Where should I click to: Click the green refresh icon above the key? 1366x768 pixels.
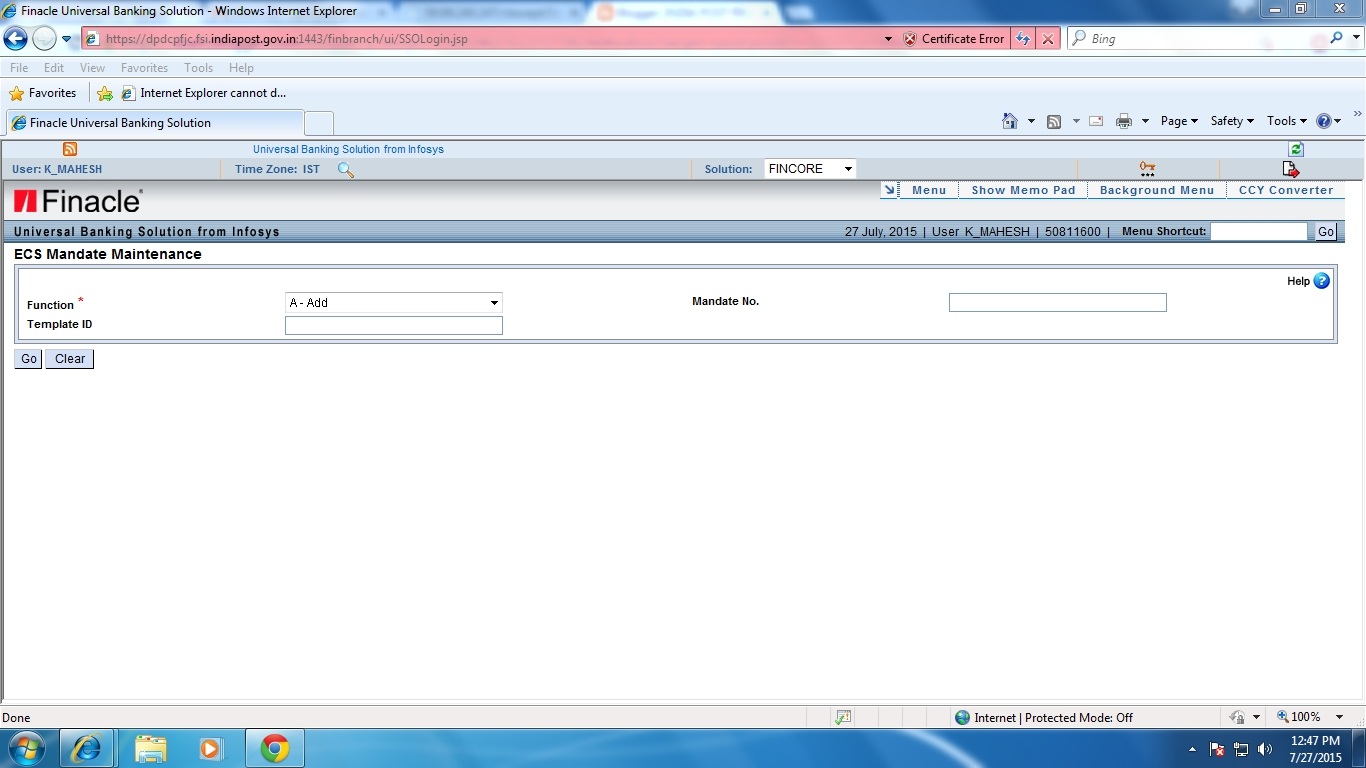pos(1296,148)
